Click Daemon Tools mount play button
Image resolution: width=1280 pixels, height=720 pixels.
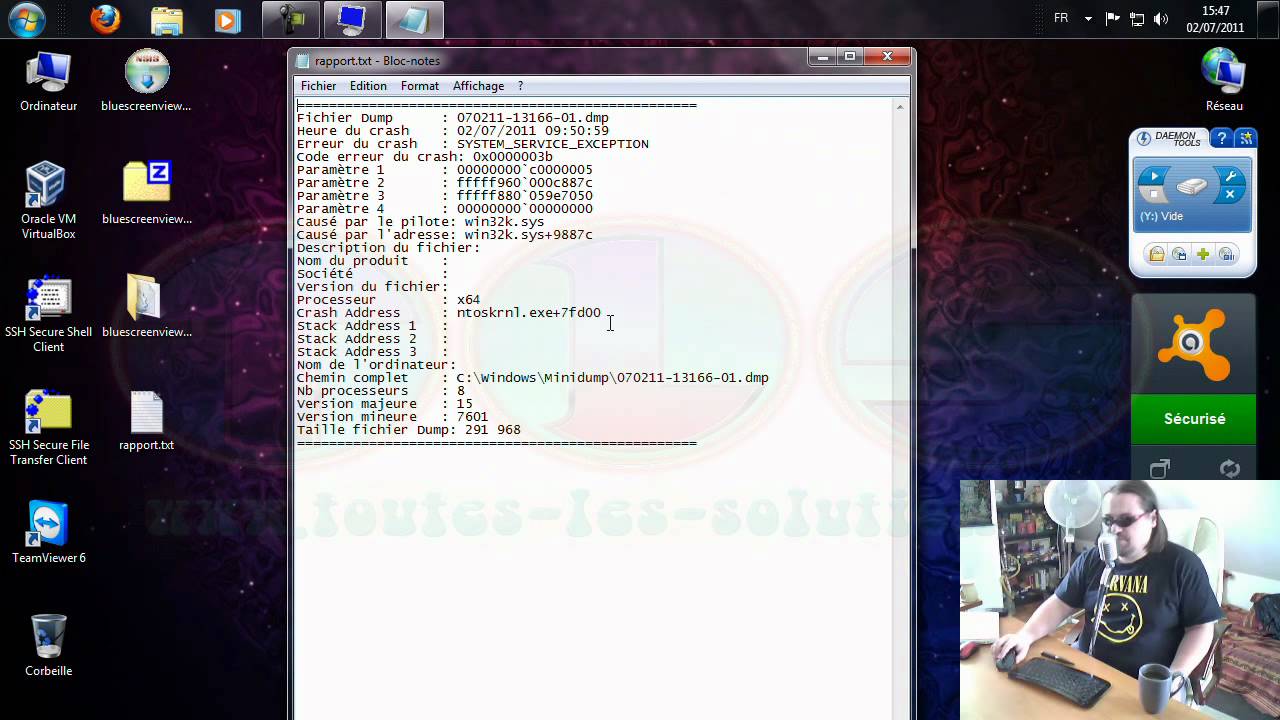(1154, 176)
